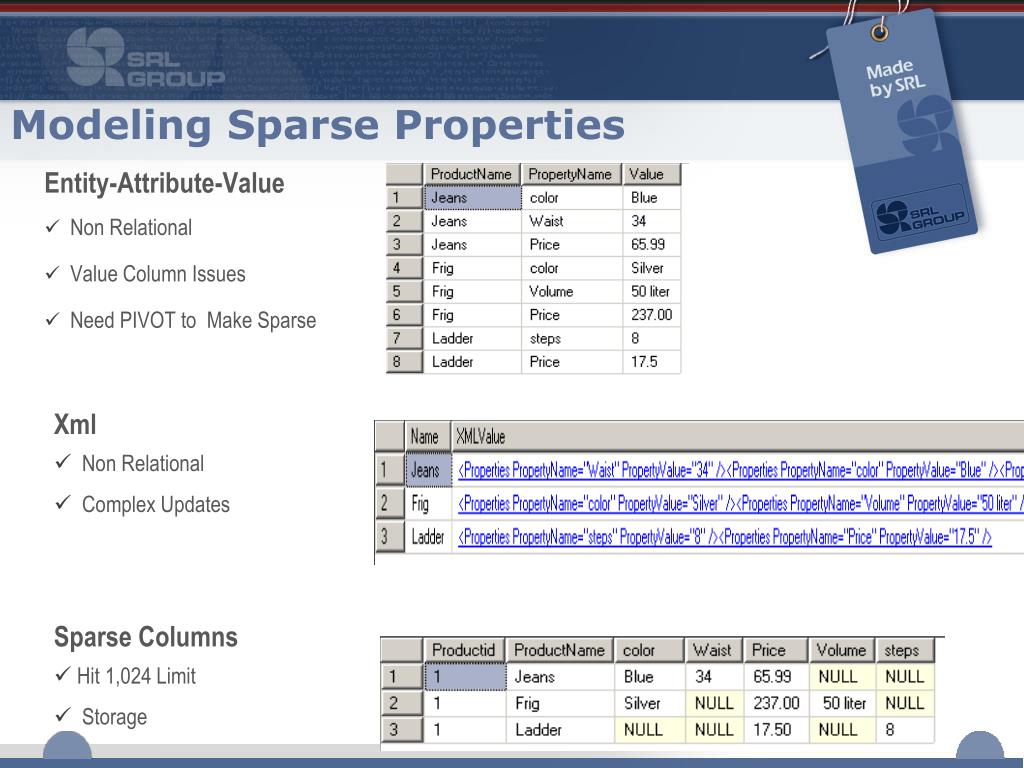Select the Jeans cell in sparse table
Image resolution: width=1024 pixels, height=768 pixels.
click(x=560, y=677)
